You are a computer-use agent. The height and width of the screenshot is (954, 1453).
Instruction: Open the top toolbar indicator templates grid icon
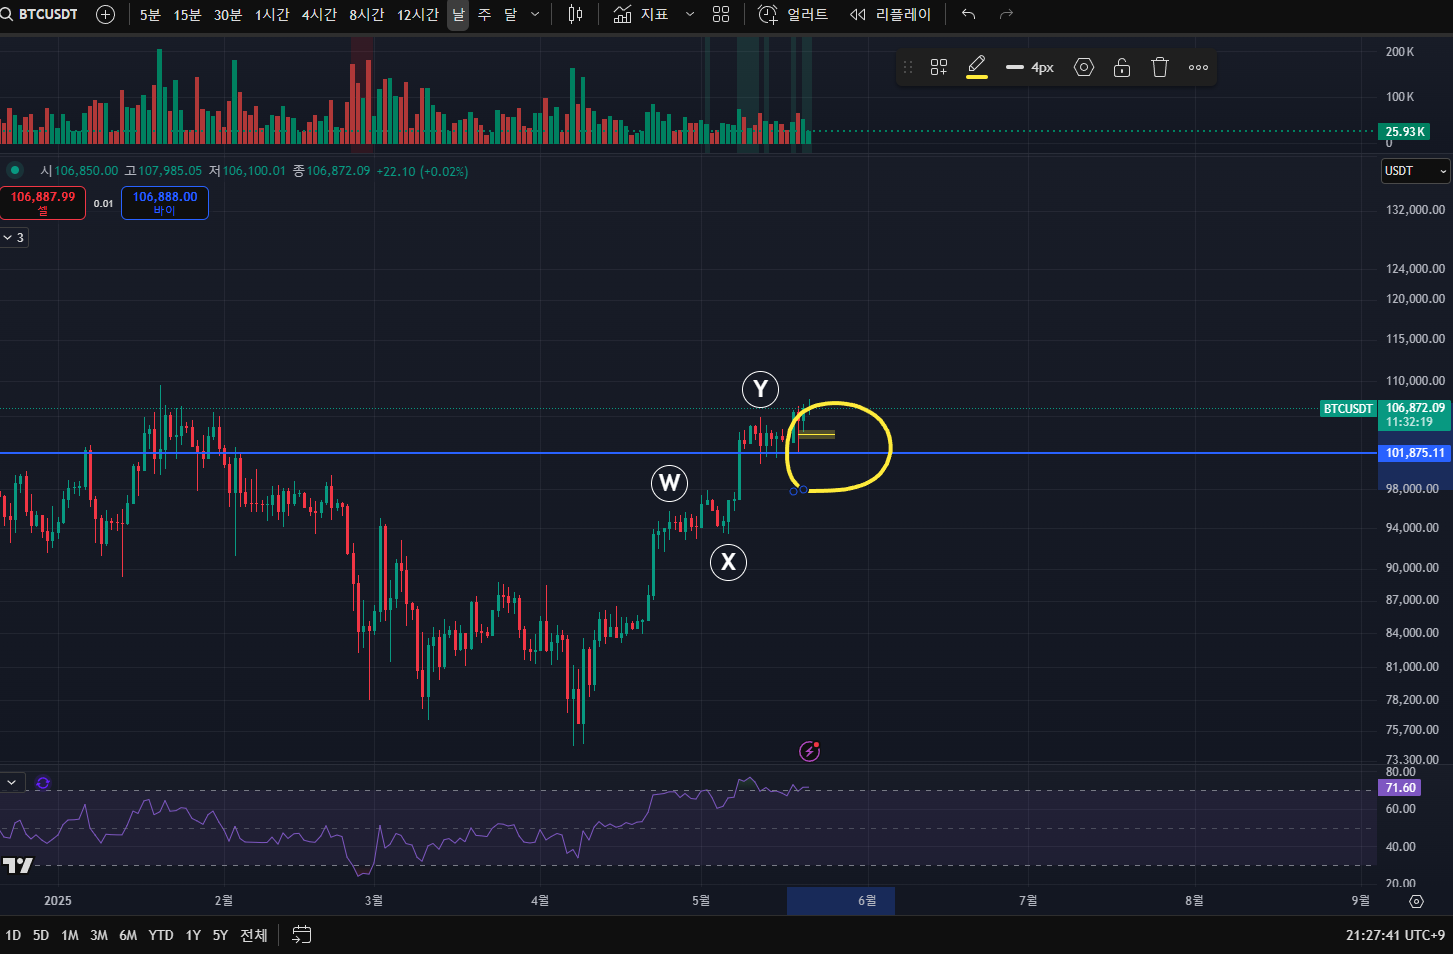pyautogui.click(x=721, y=14)
